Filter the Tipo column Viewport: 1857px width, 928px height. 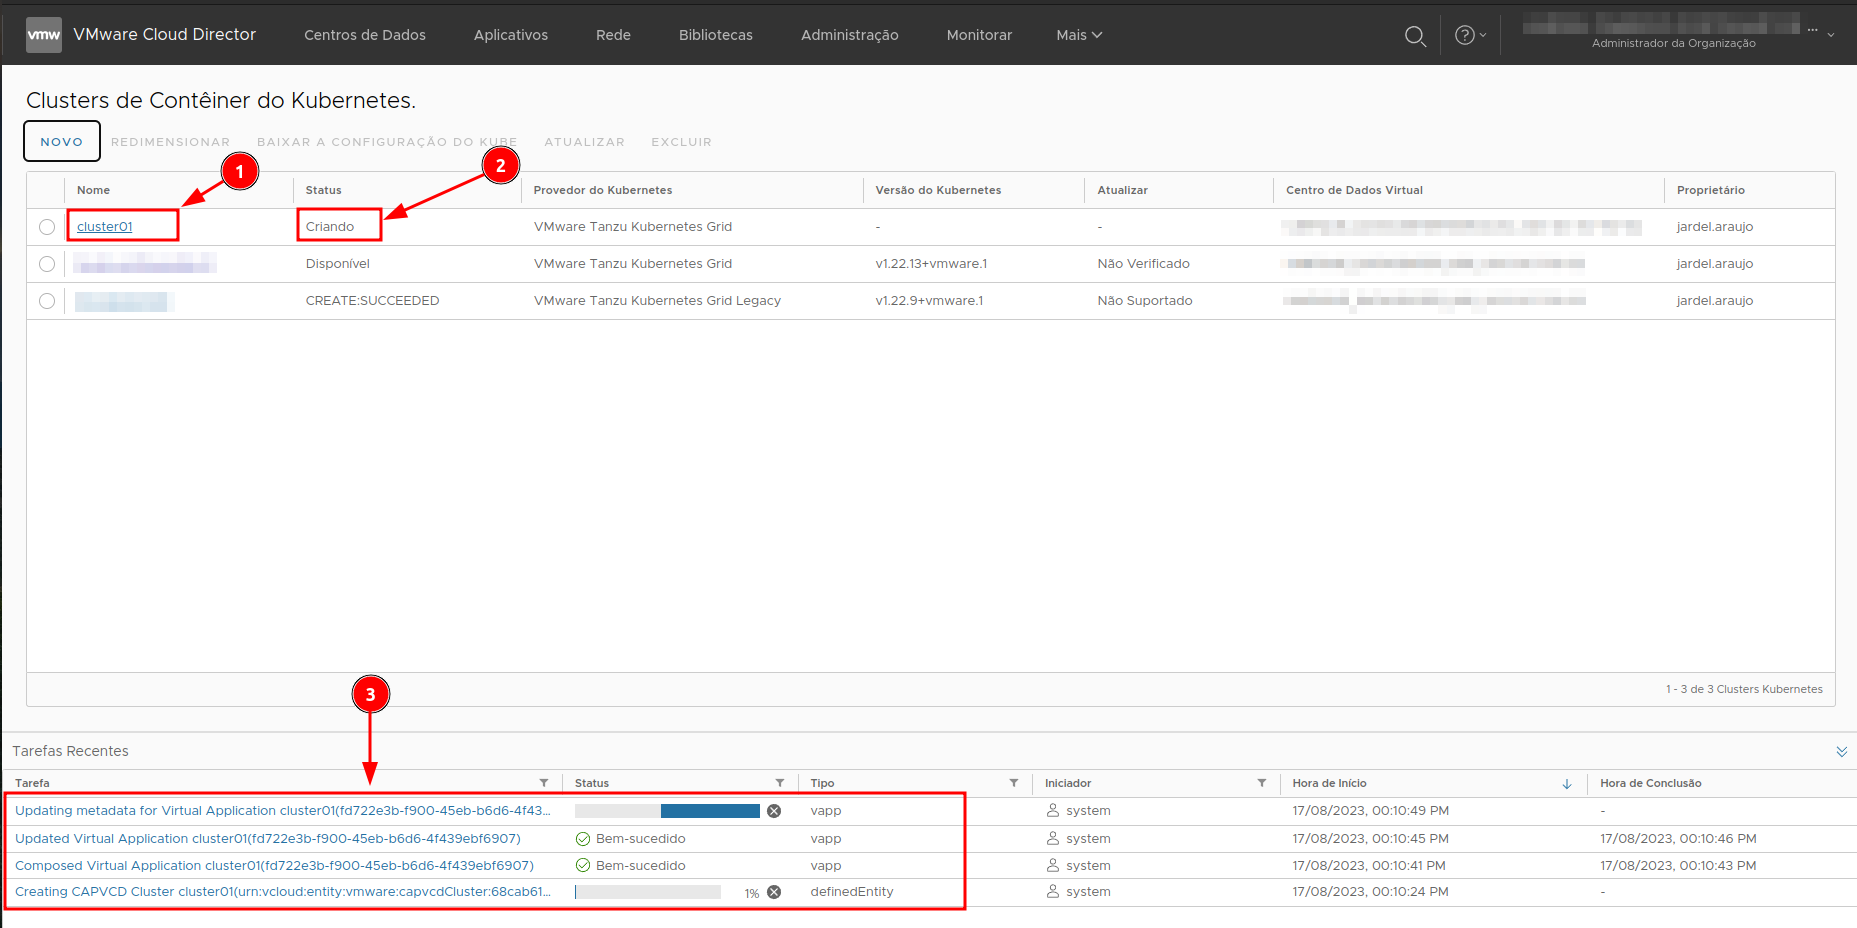(1014, 783)
